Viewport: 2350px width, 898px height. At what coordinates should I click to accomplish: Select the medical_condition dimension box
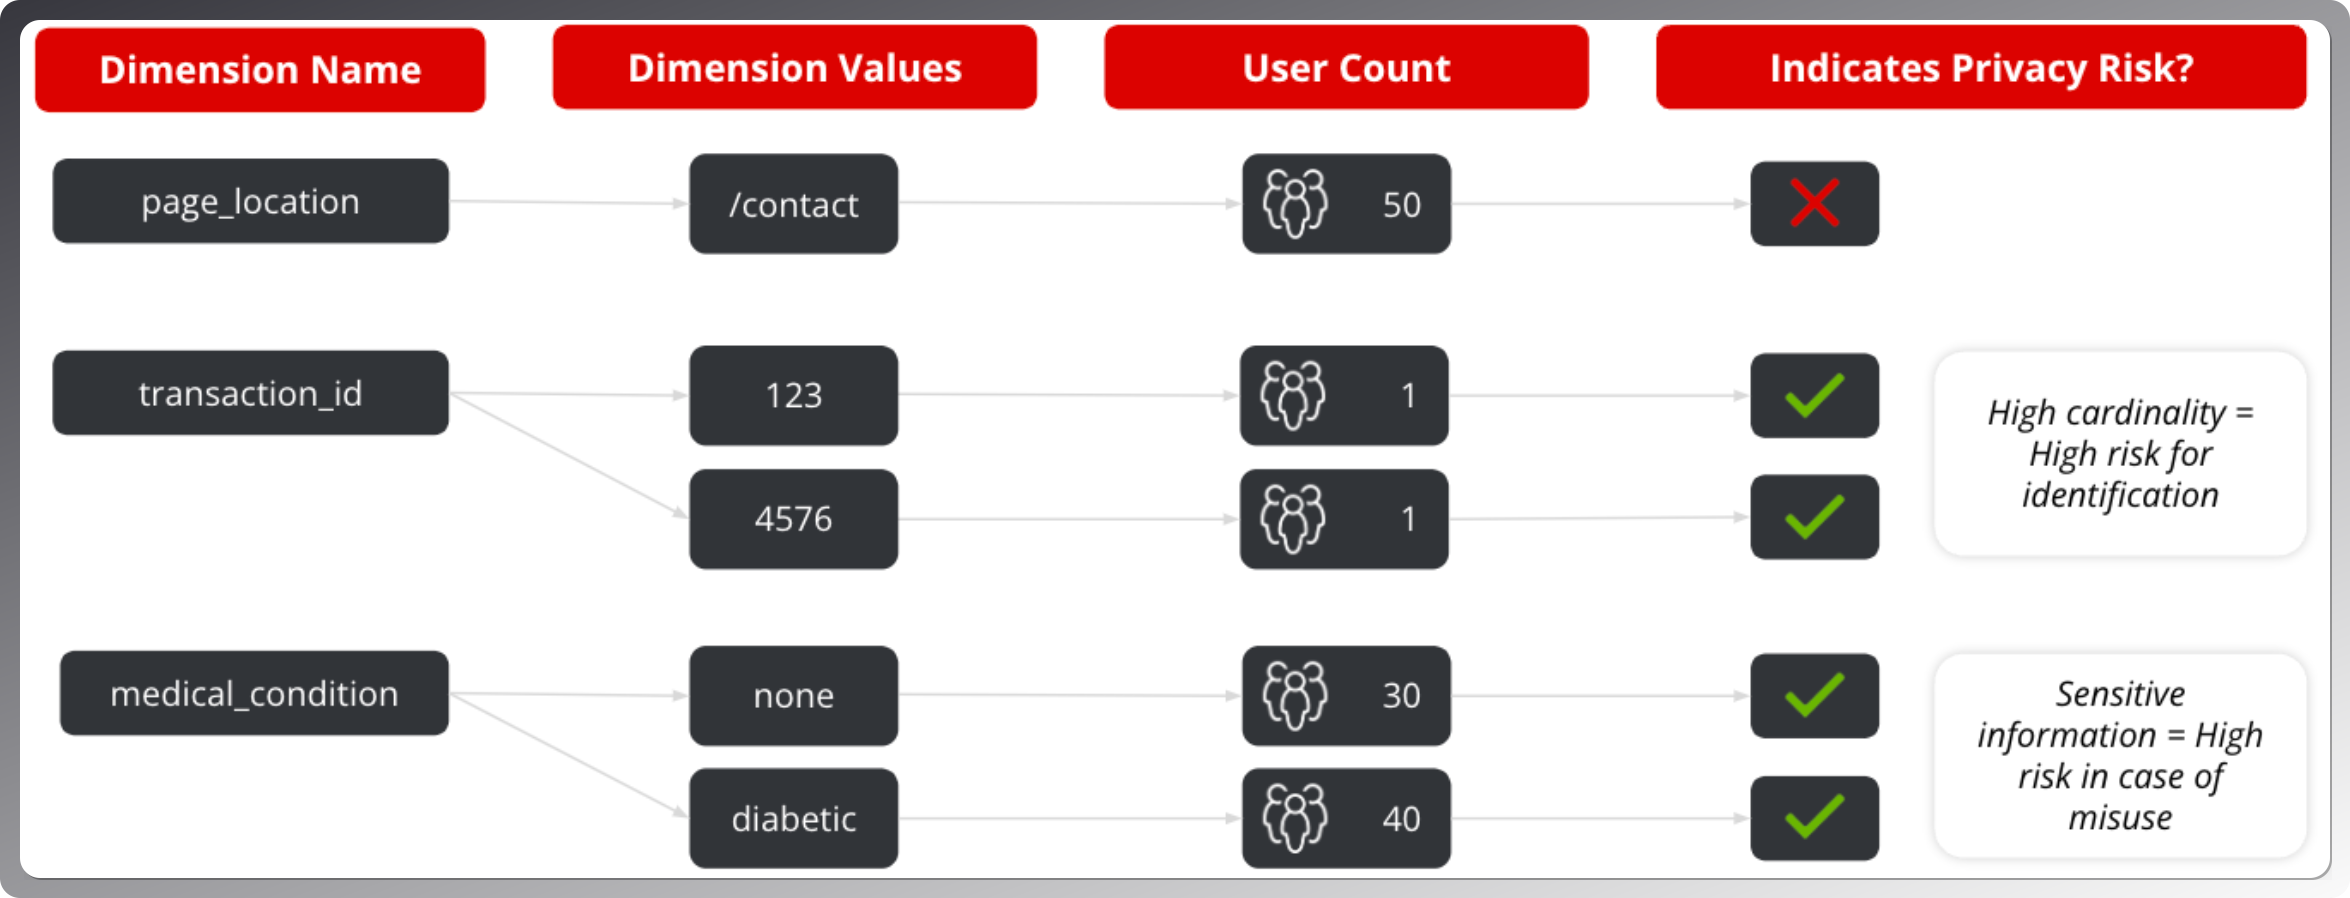(254, 693)
